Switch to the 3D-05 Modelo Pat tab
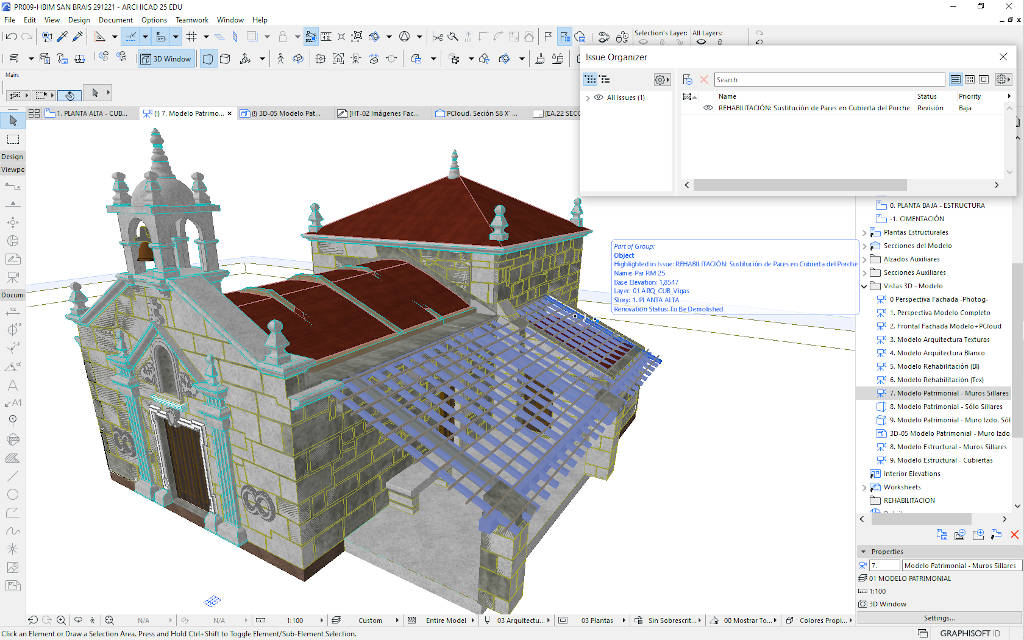This screenshot has width=1024, height=640. [284, 114]
